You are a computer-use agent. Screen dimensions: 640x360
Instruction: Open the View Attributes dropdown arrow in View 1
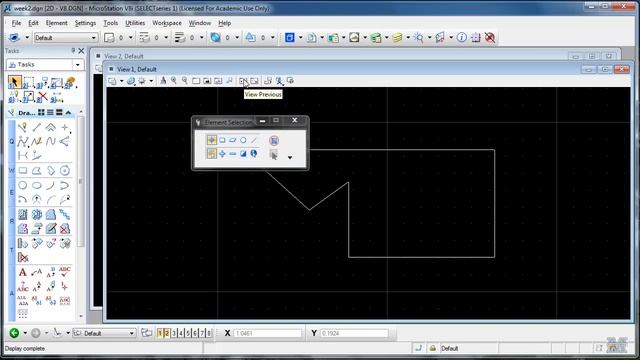[121, 81]
